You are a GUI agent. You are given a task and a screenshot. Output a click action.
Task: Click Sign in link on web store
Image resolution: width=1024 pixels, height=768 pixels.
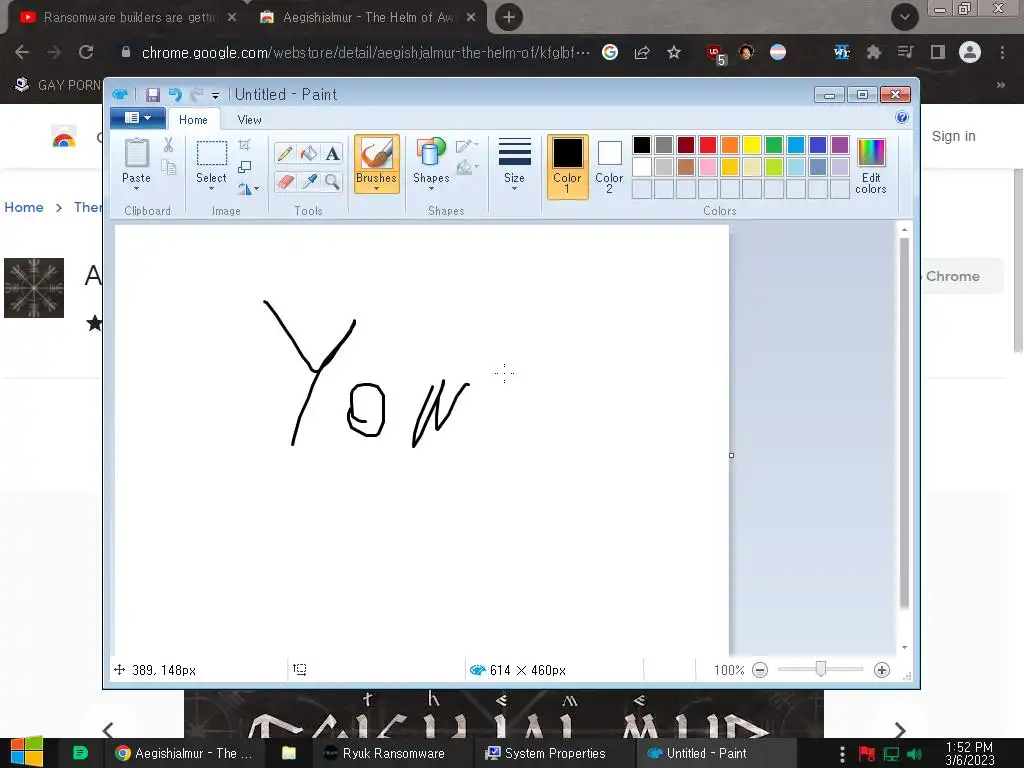pyautogui.click(x=953, y=136)
